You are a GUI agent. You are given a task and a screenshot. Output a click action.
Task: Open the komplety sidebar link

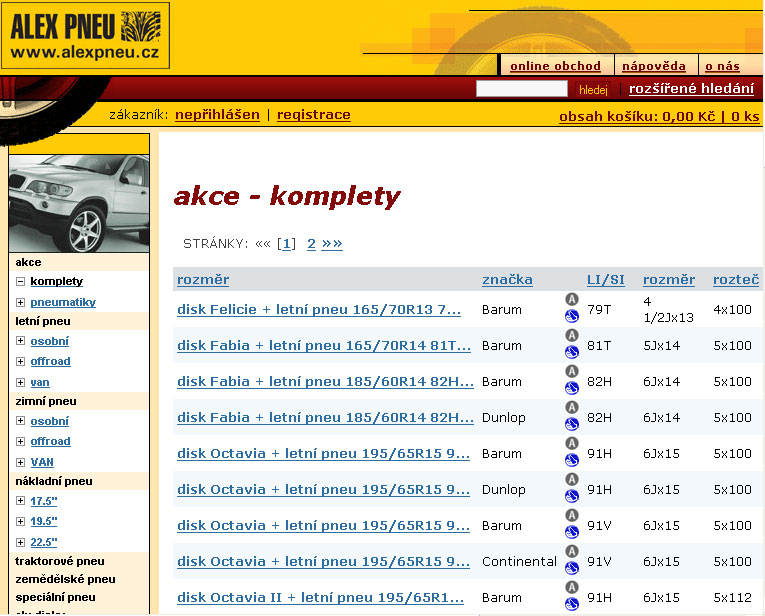[57, 281]
